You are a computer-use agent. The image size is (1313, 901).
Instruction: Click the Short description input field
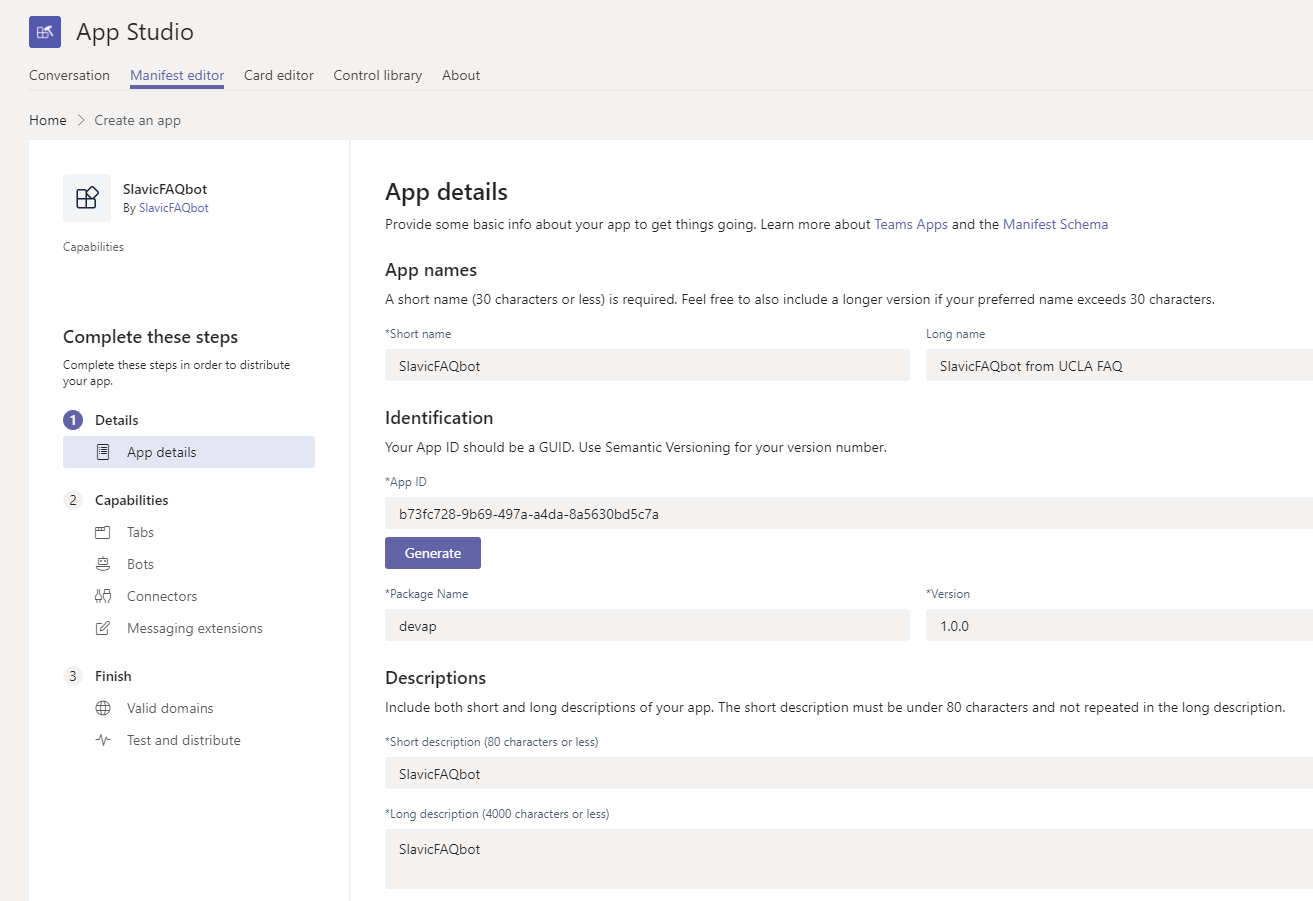[x=849, y=773]
